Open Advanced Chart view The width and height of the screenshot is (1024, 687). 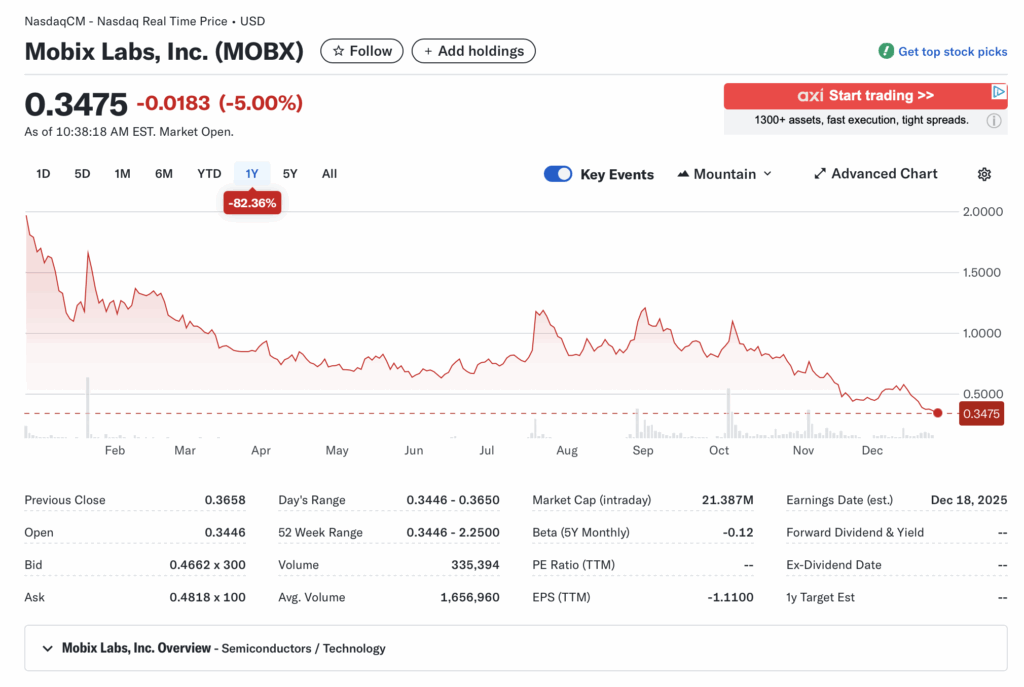[875, 173]
